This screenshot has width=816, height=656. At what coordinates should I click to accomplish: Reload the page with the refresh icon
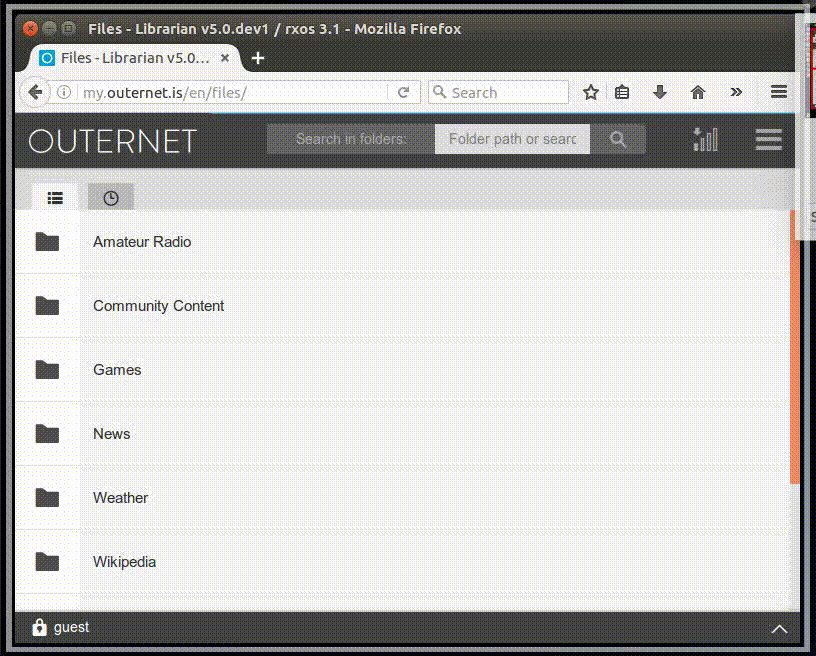click(403, 93)
